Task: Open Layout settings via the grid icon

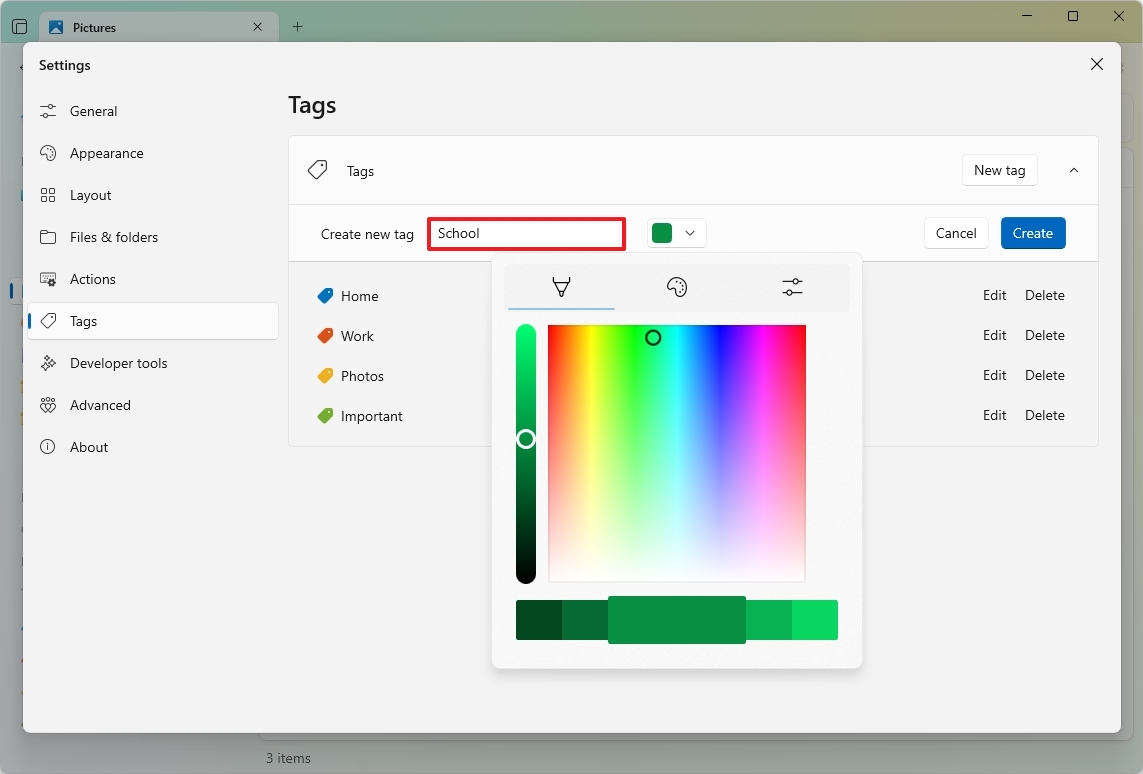Action: pyautogui.click(x=49, y=195)
